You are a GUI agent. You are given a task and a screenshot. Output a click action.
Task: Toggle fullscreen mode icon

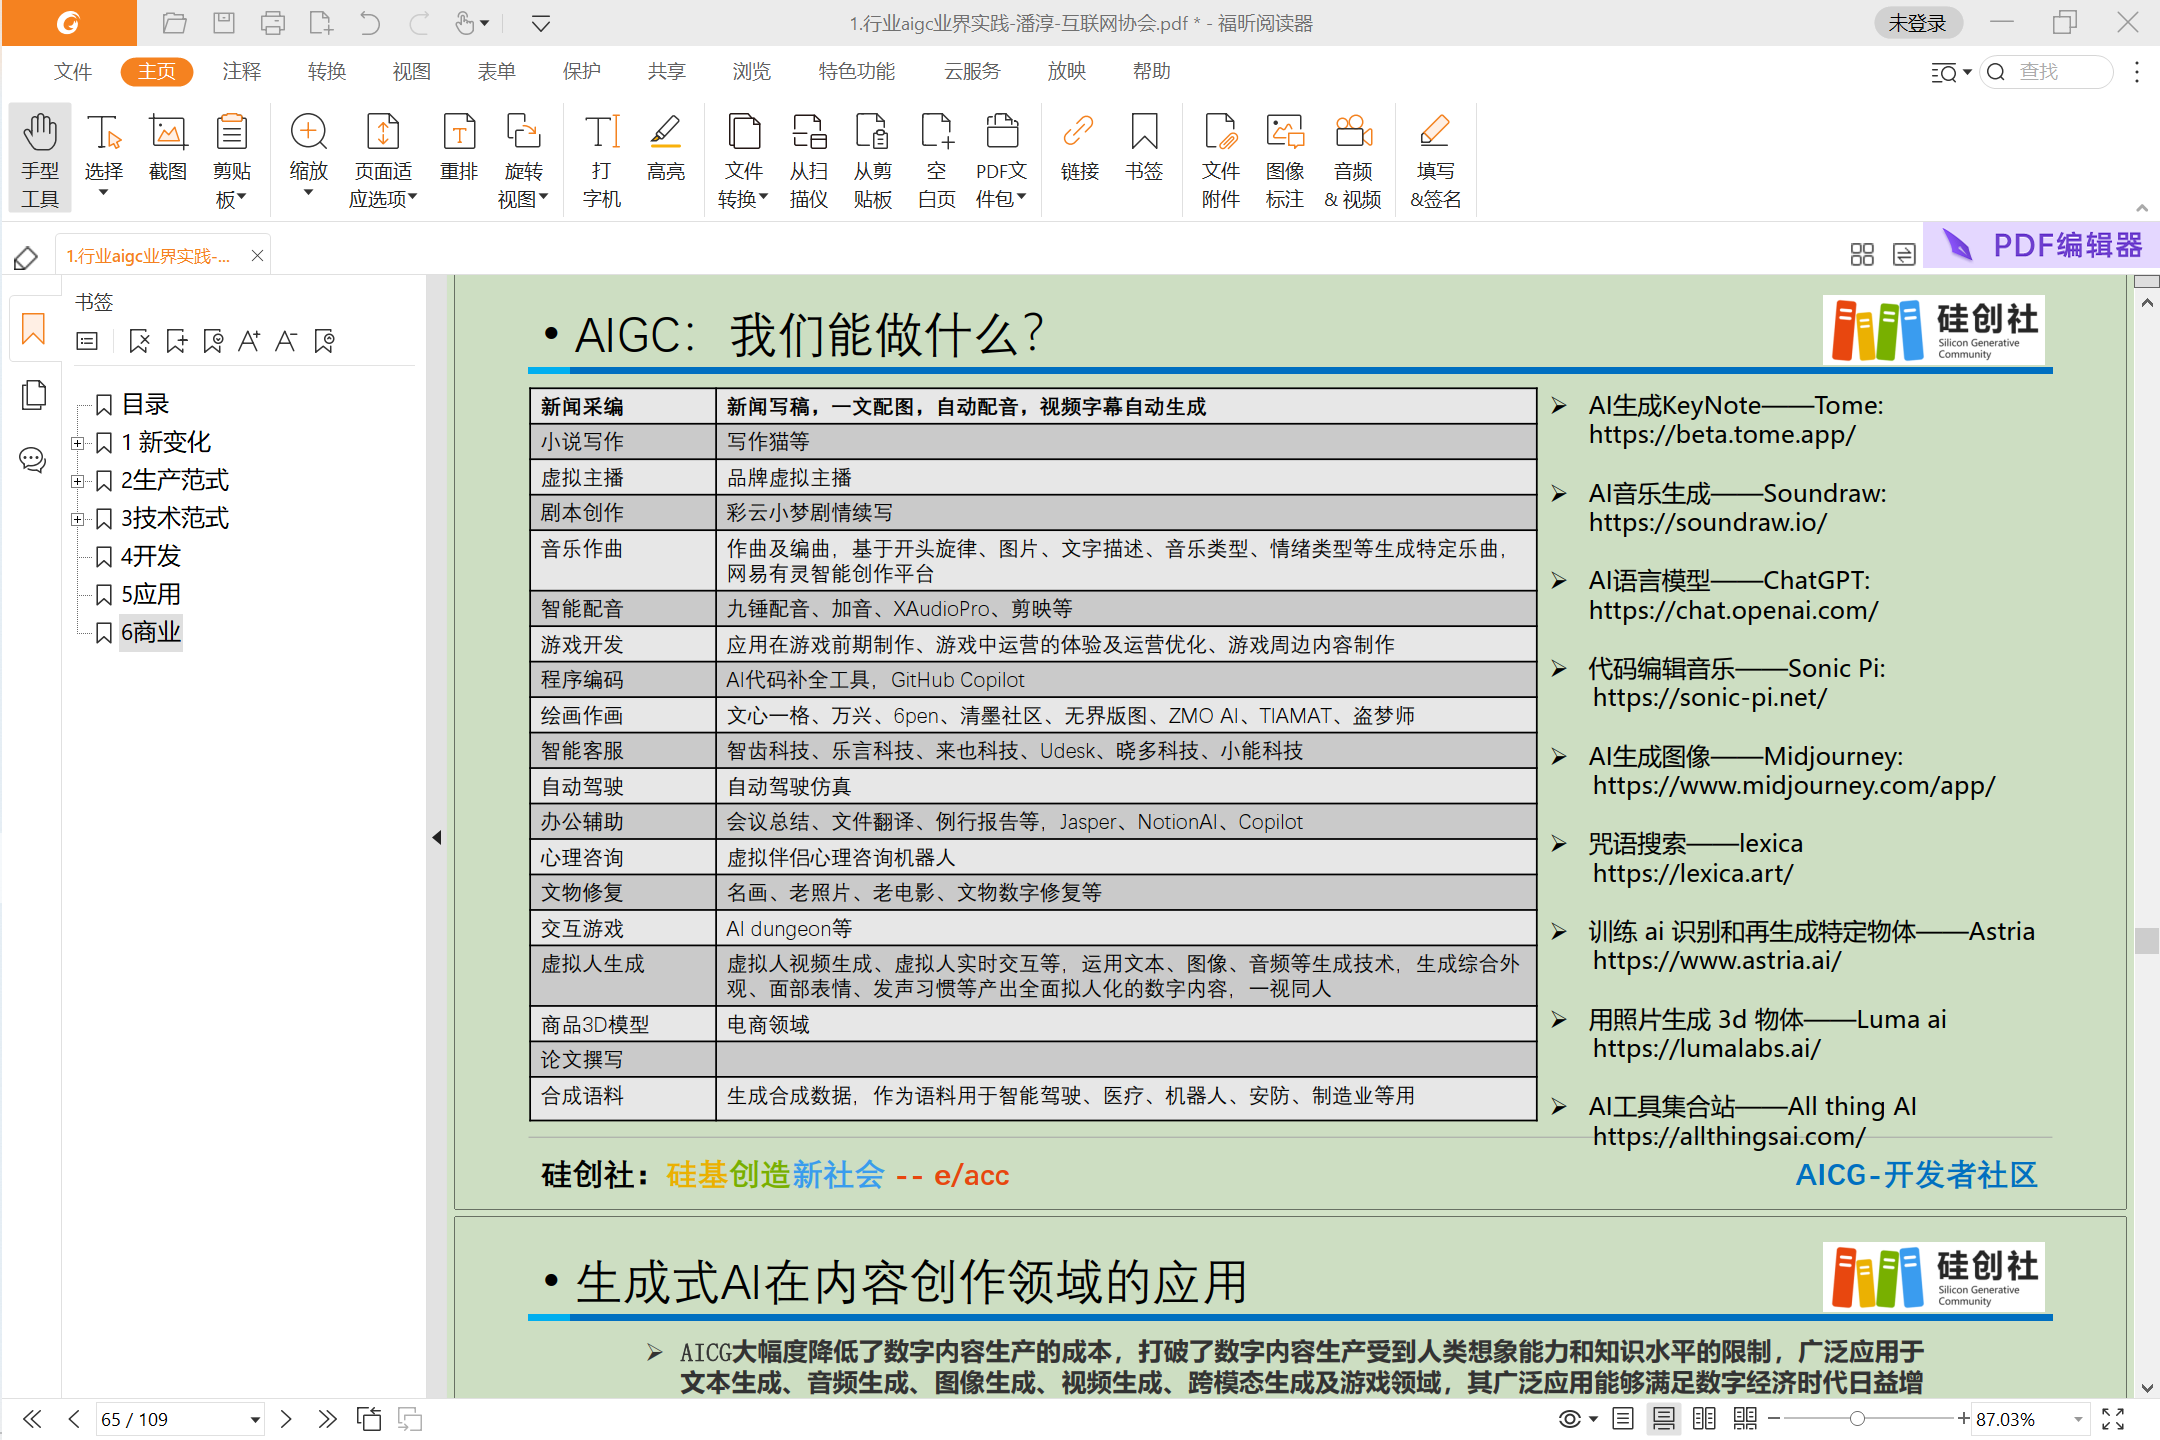click(2113, 1418)
